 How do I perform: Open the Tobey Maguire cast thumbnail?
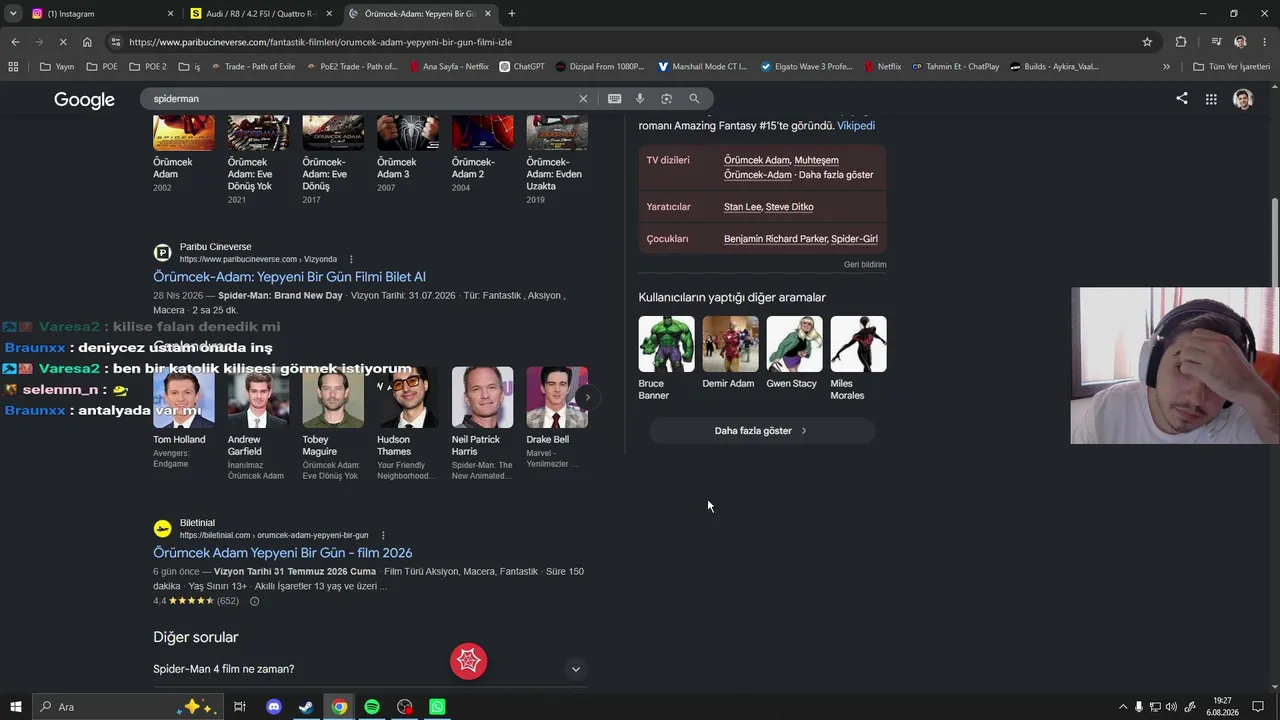point(333,397)
